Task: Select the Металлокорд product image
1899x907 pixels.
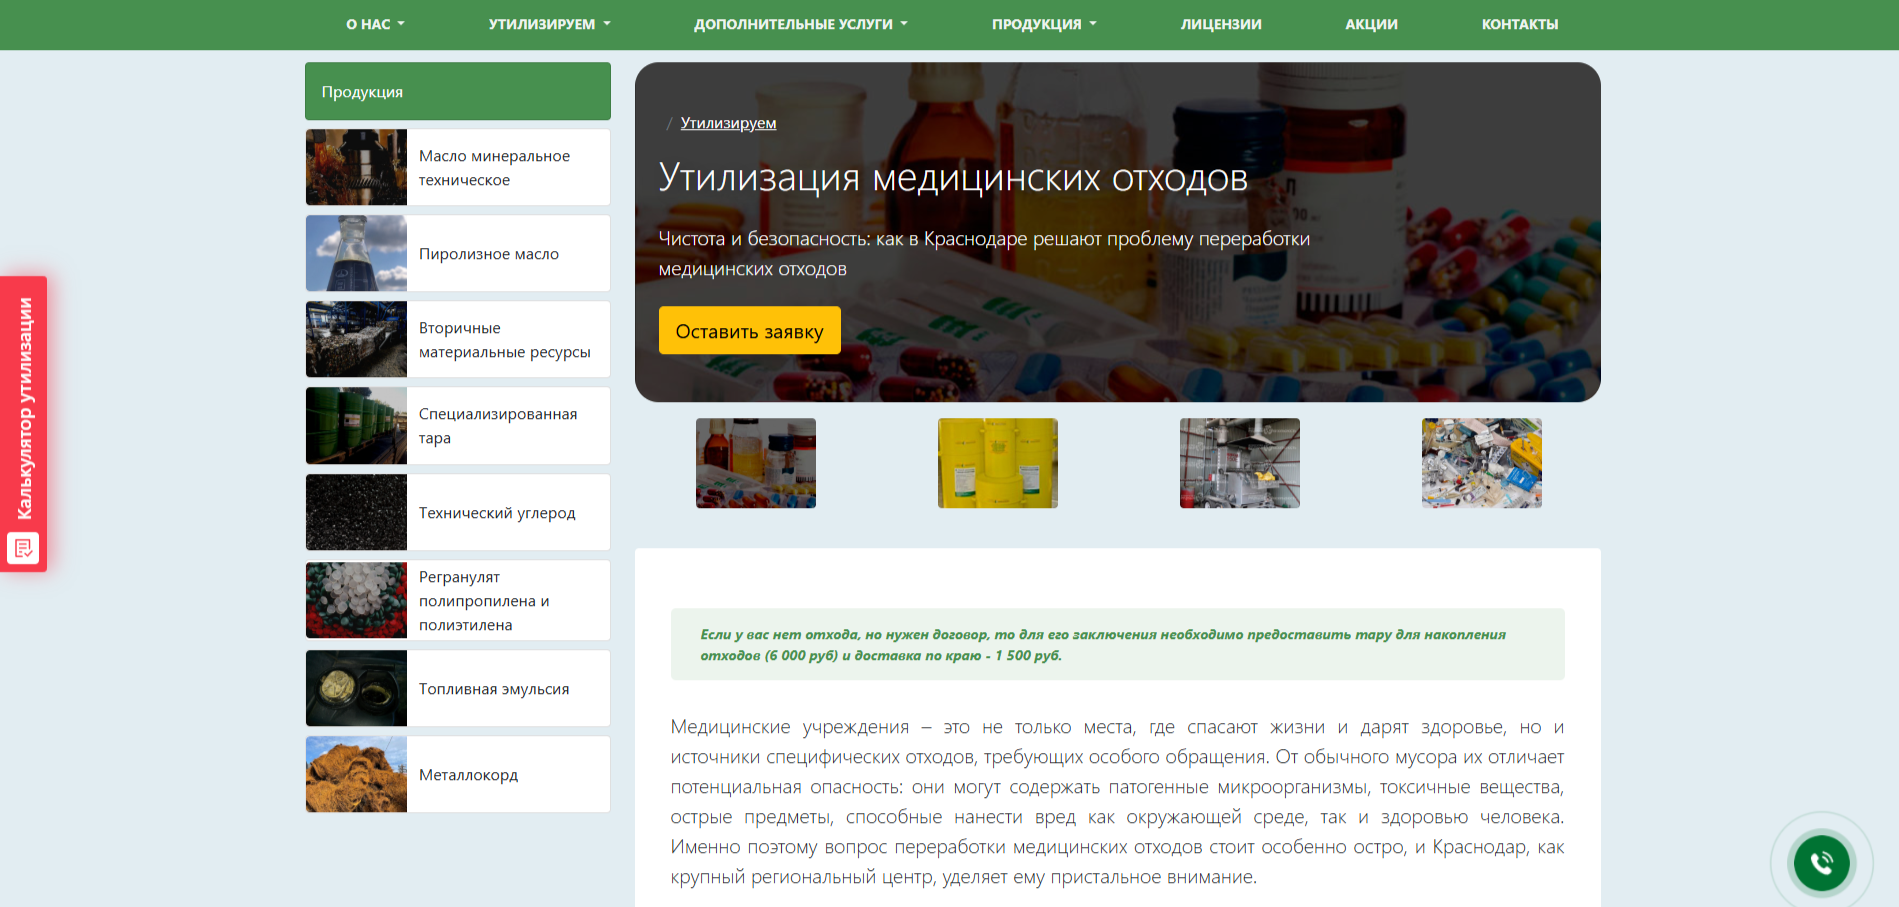Action: [356, 774]
